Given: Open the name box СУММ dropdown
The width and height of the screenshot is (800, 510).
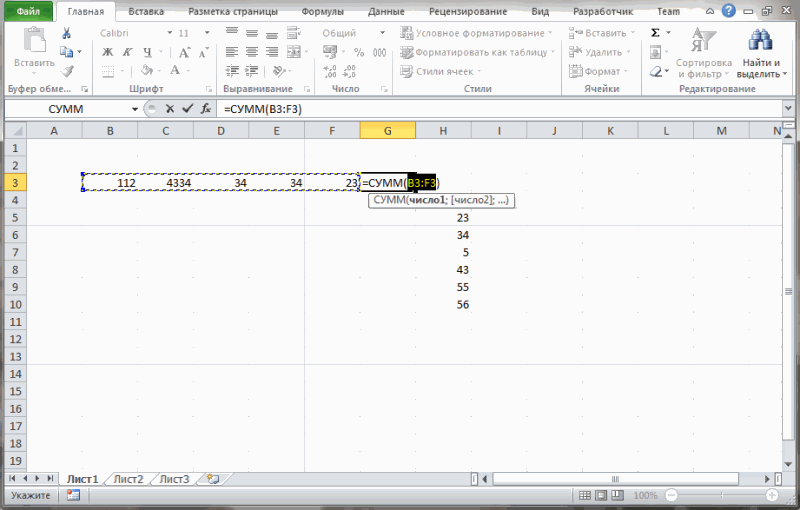Looking at the screenshot, I should tap(135, 109).
